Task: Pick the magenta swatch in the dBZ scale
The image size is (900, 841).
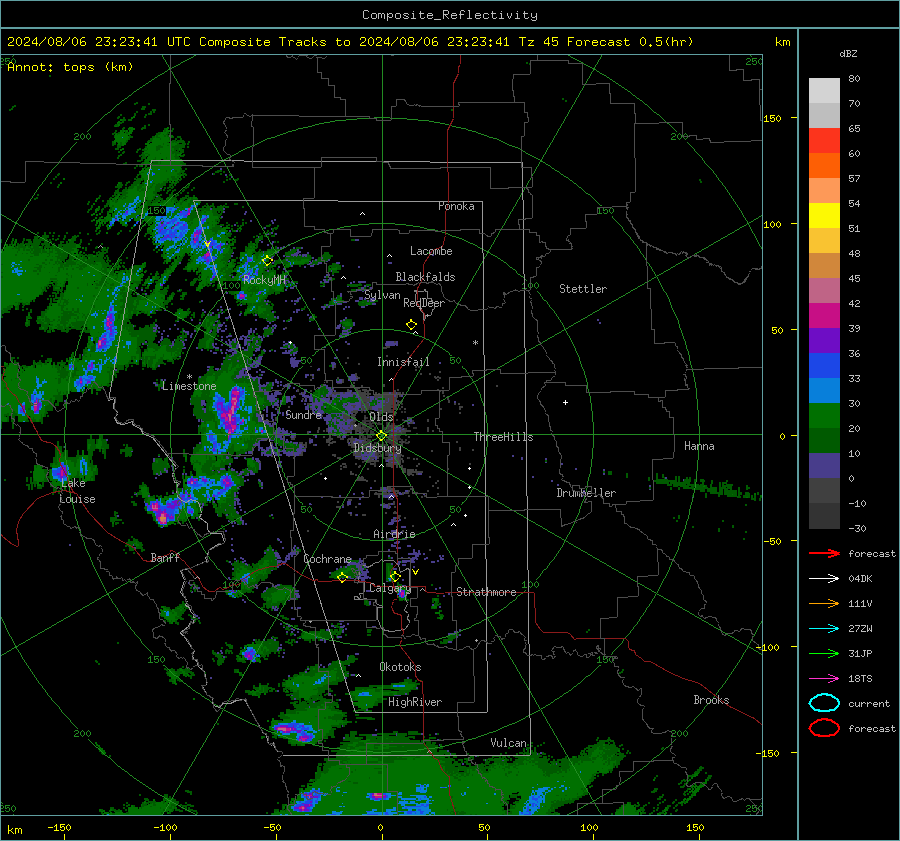Action: (824, 315)
